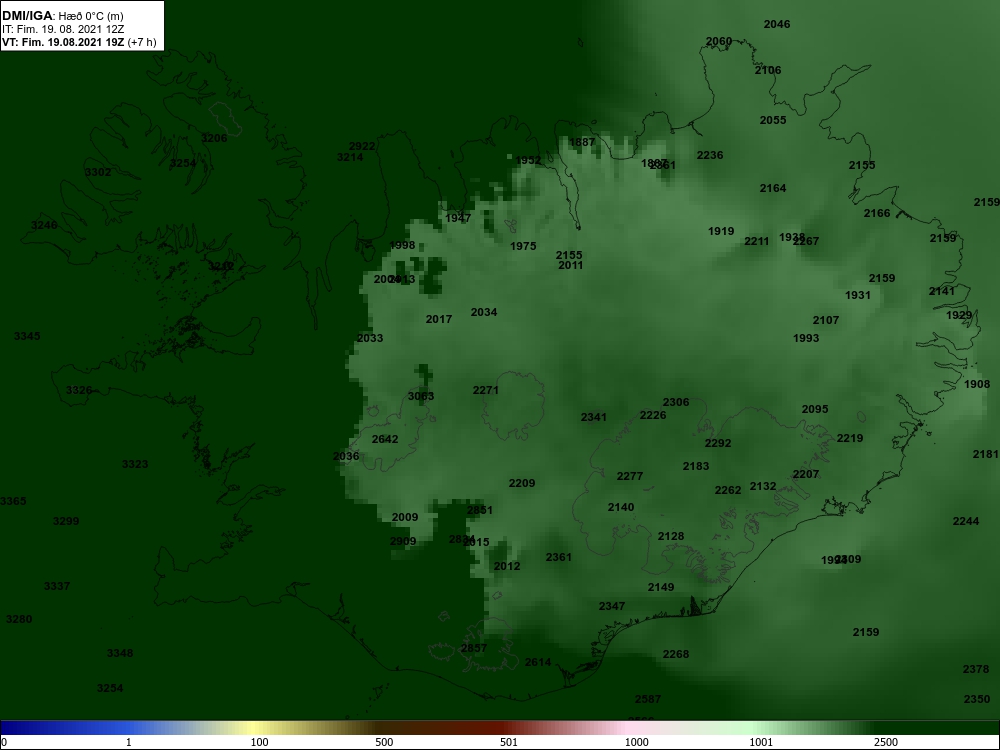Click the 2166 value on the map
Image resolution: width=1000 pixels, height=750 pixels.
[877, 213]
